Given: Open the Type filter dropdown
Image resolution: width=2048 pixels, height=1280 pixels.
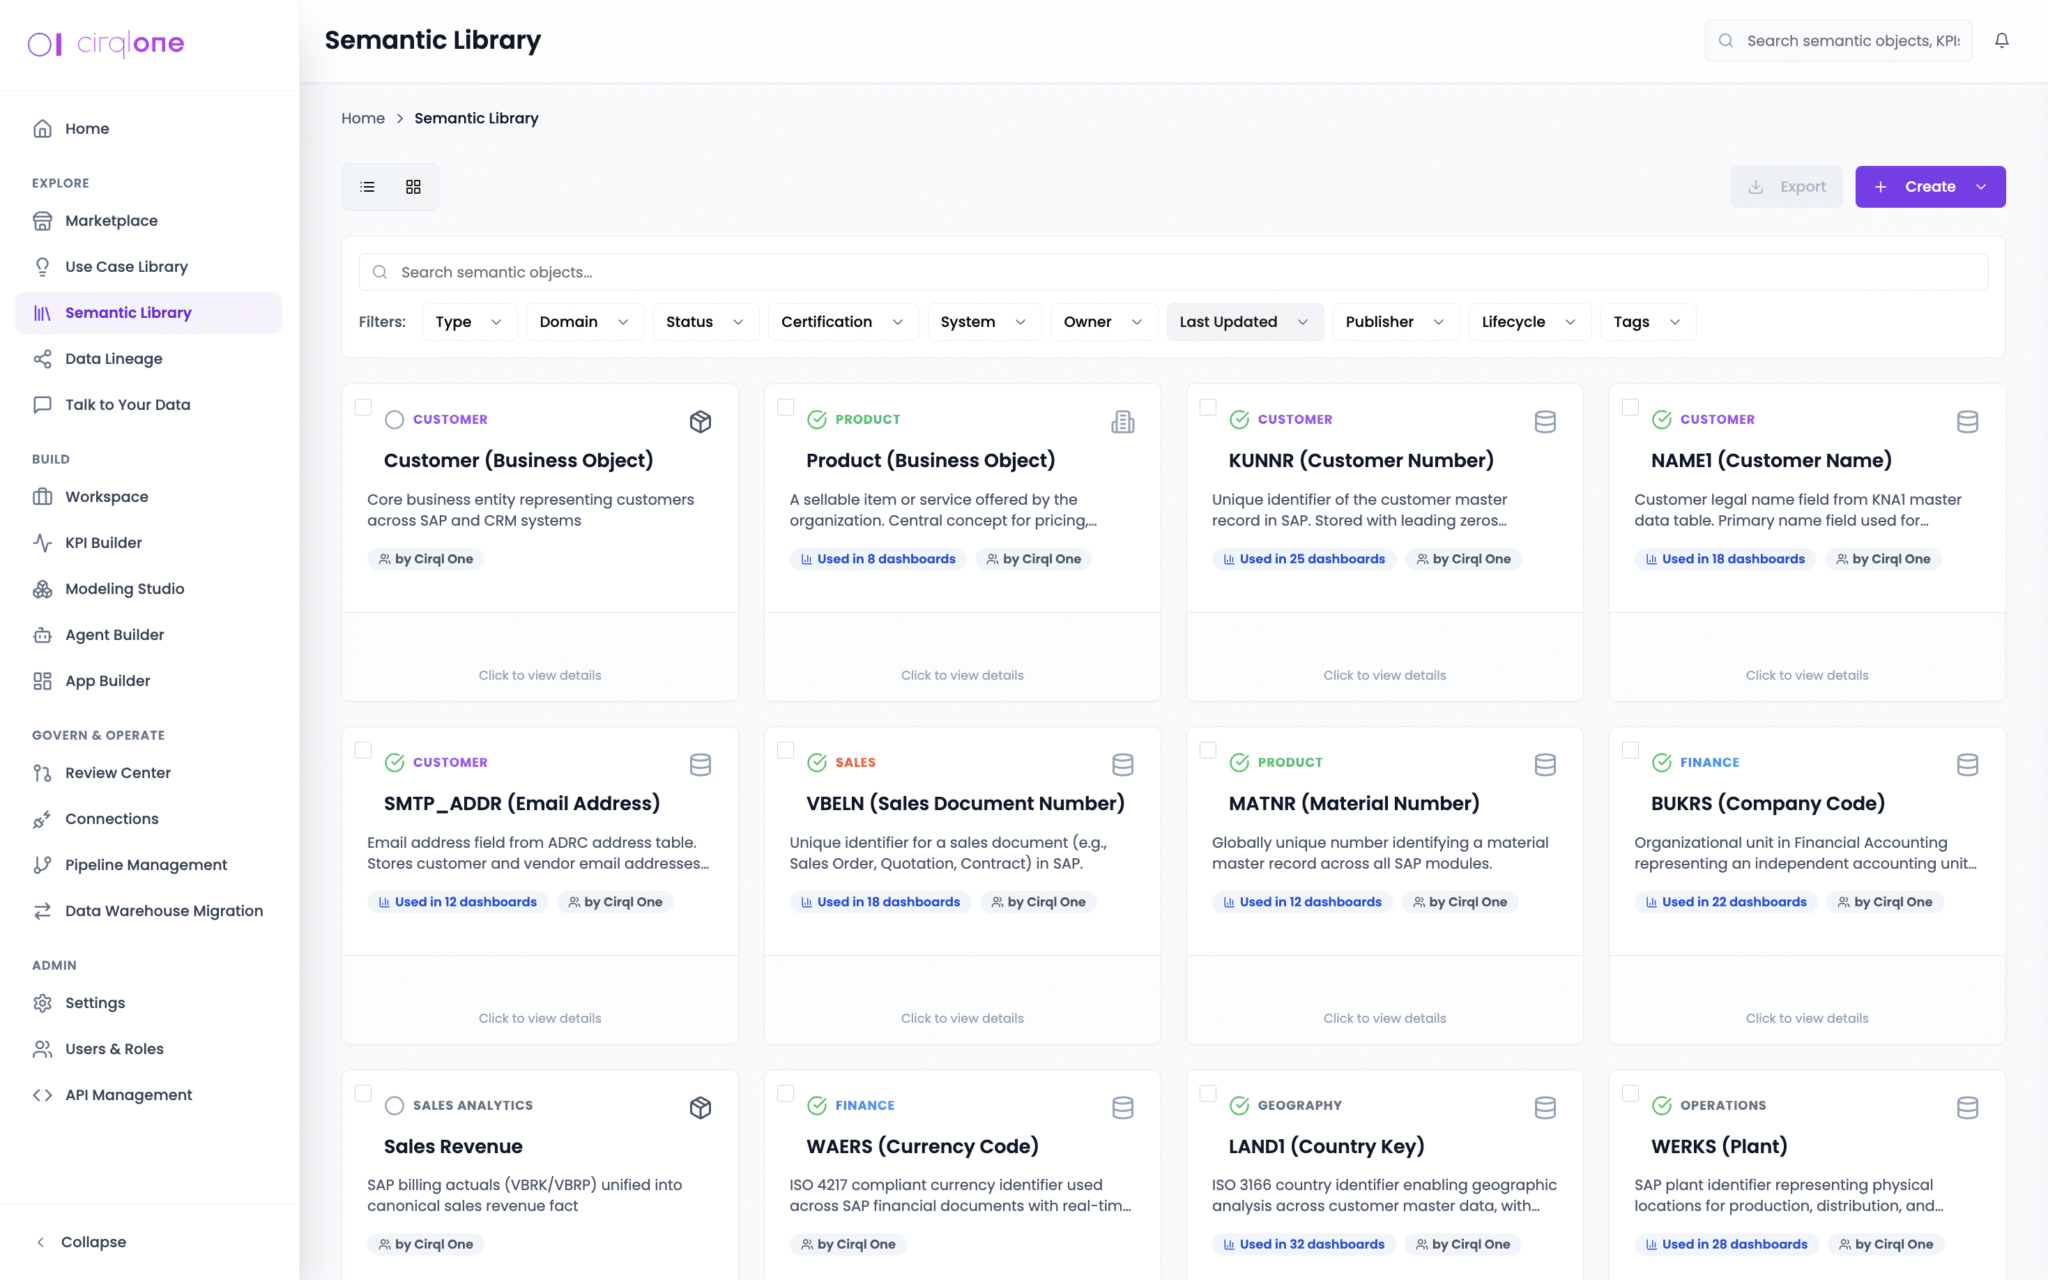Looking at the screenshot, I should pos(468,322).
